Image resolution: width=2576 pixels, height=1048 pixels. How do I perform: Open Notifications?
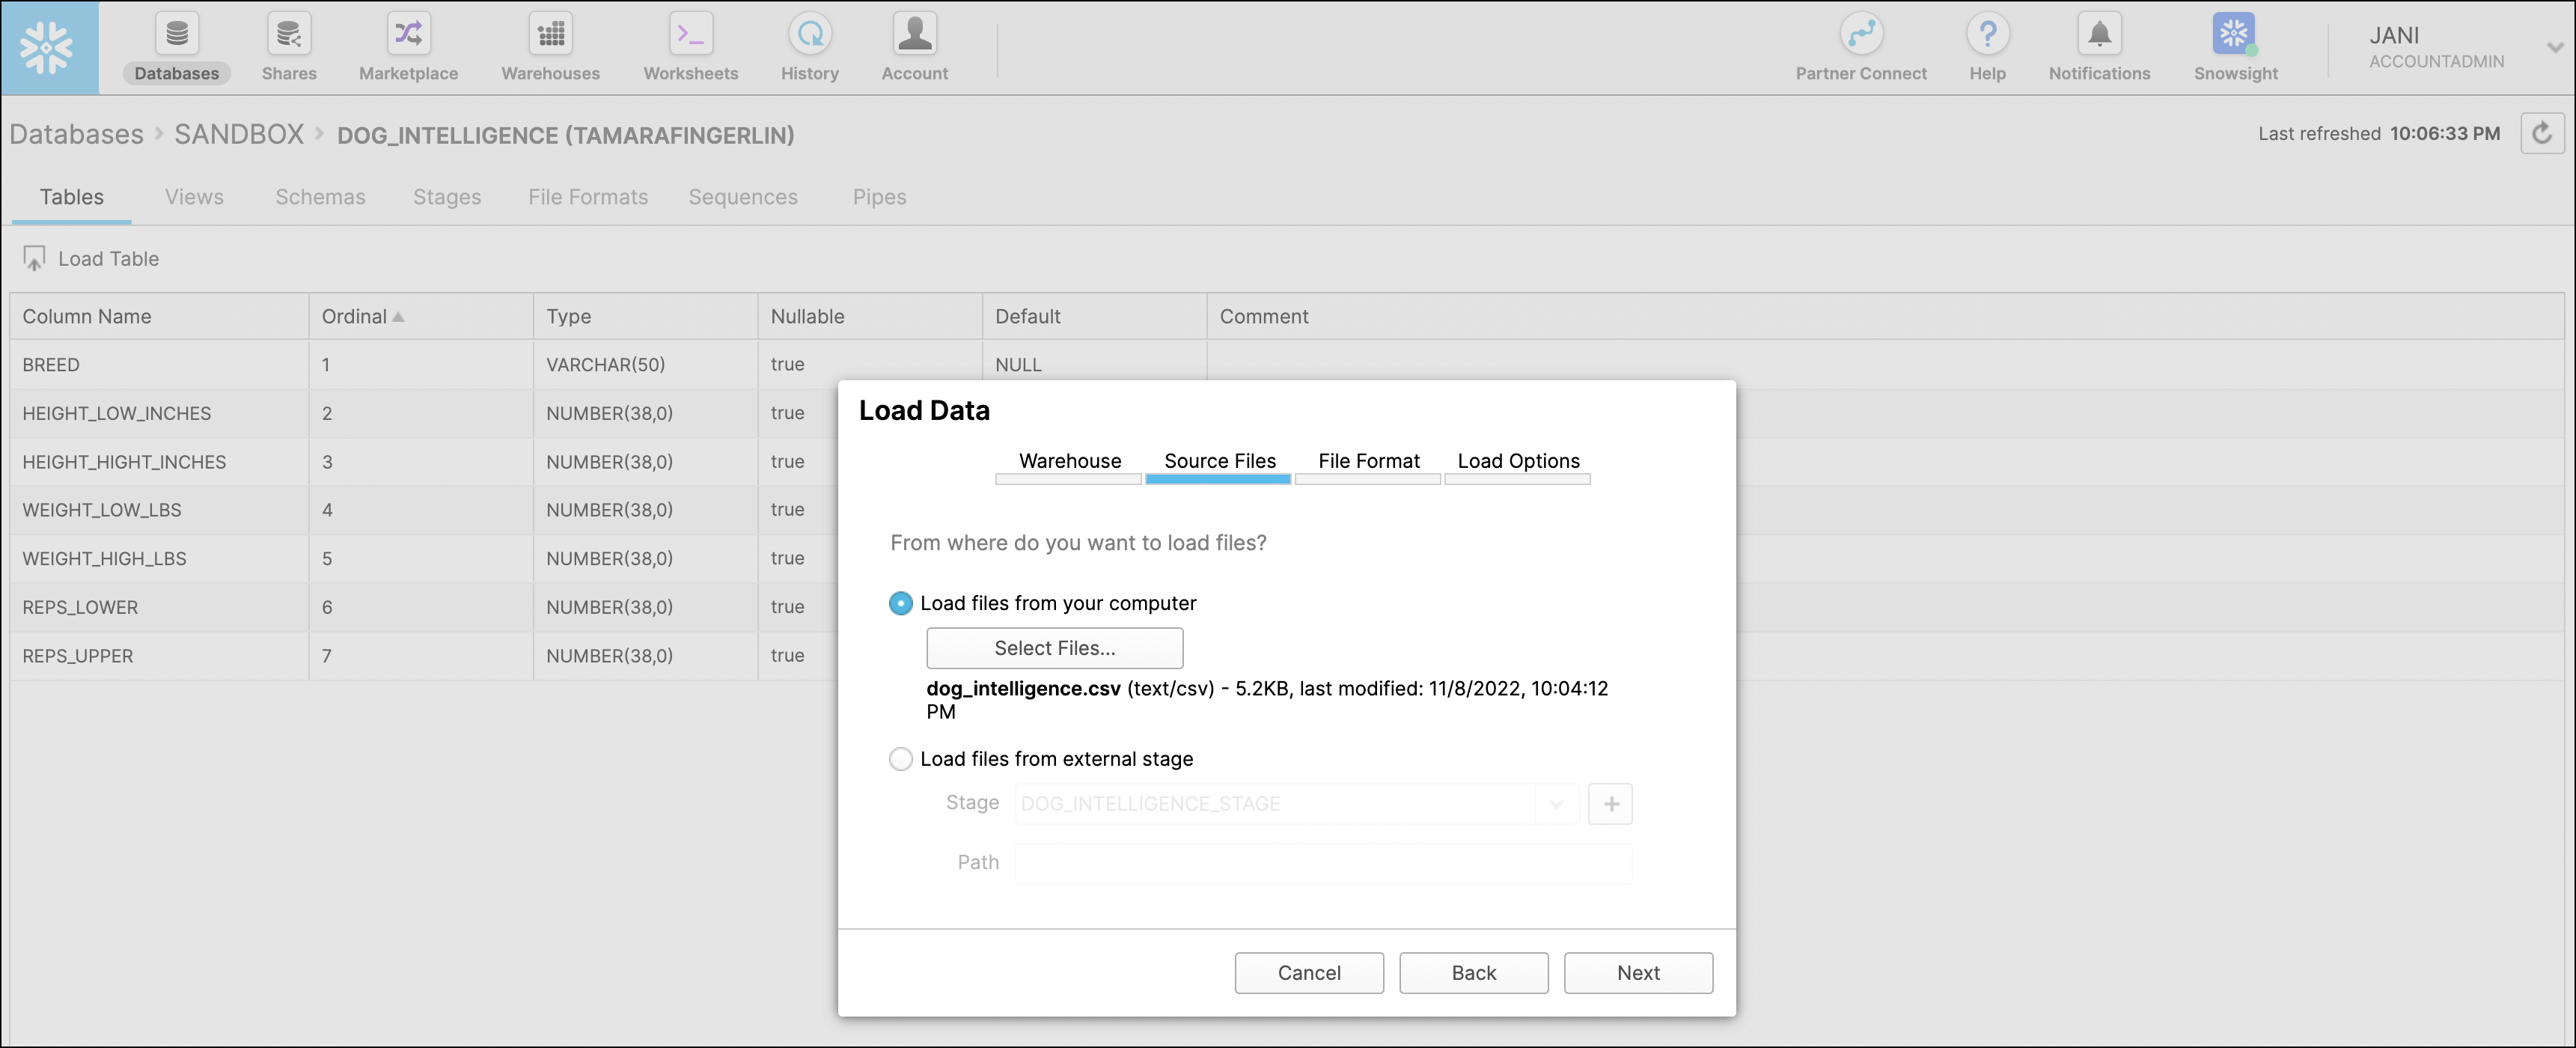pyautogui.click(x=2099, y=47)
